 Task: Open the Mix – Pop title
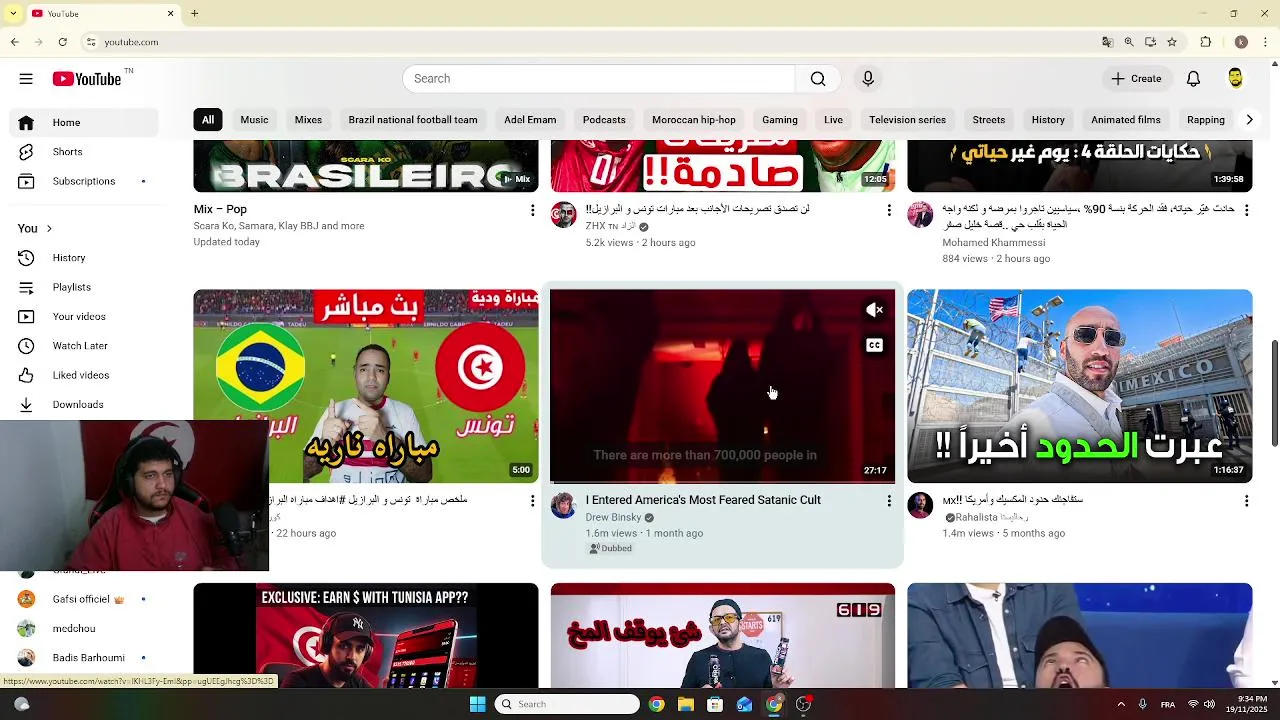(220, 210)
